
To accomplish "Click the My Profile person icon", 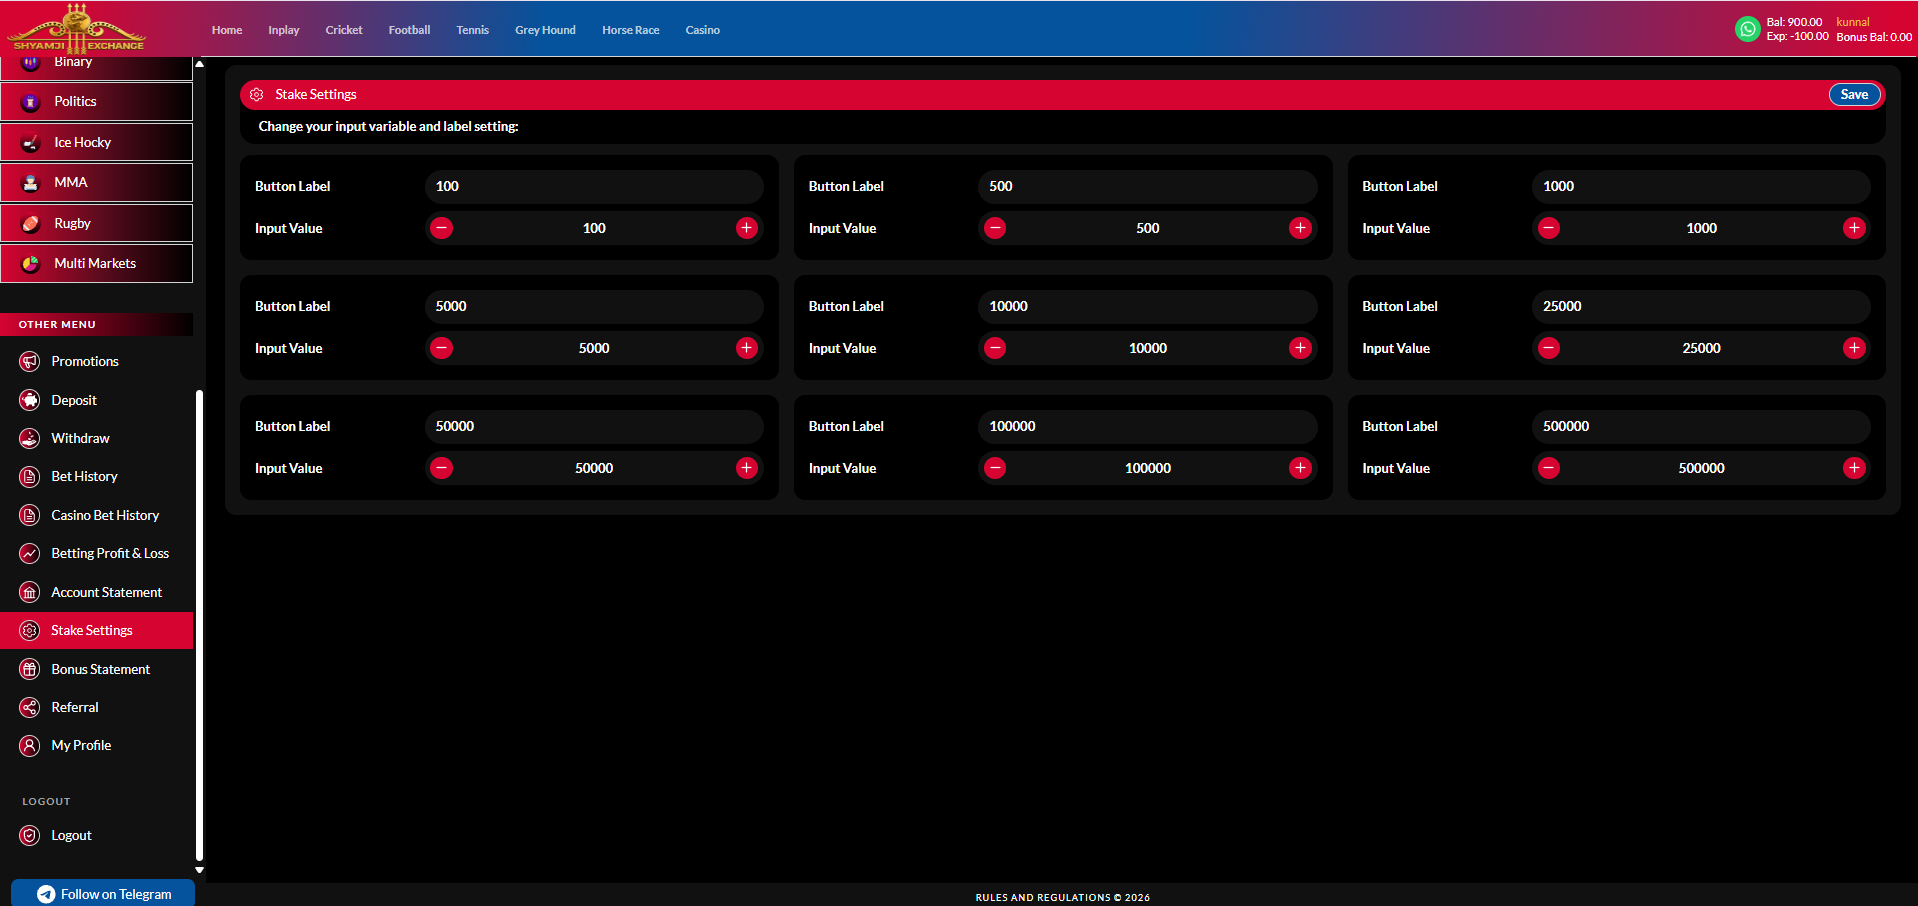I will click(x=30, y=746).
